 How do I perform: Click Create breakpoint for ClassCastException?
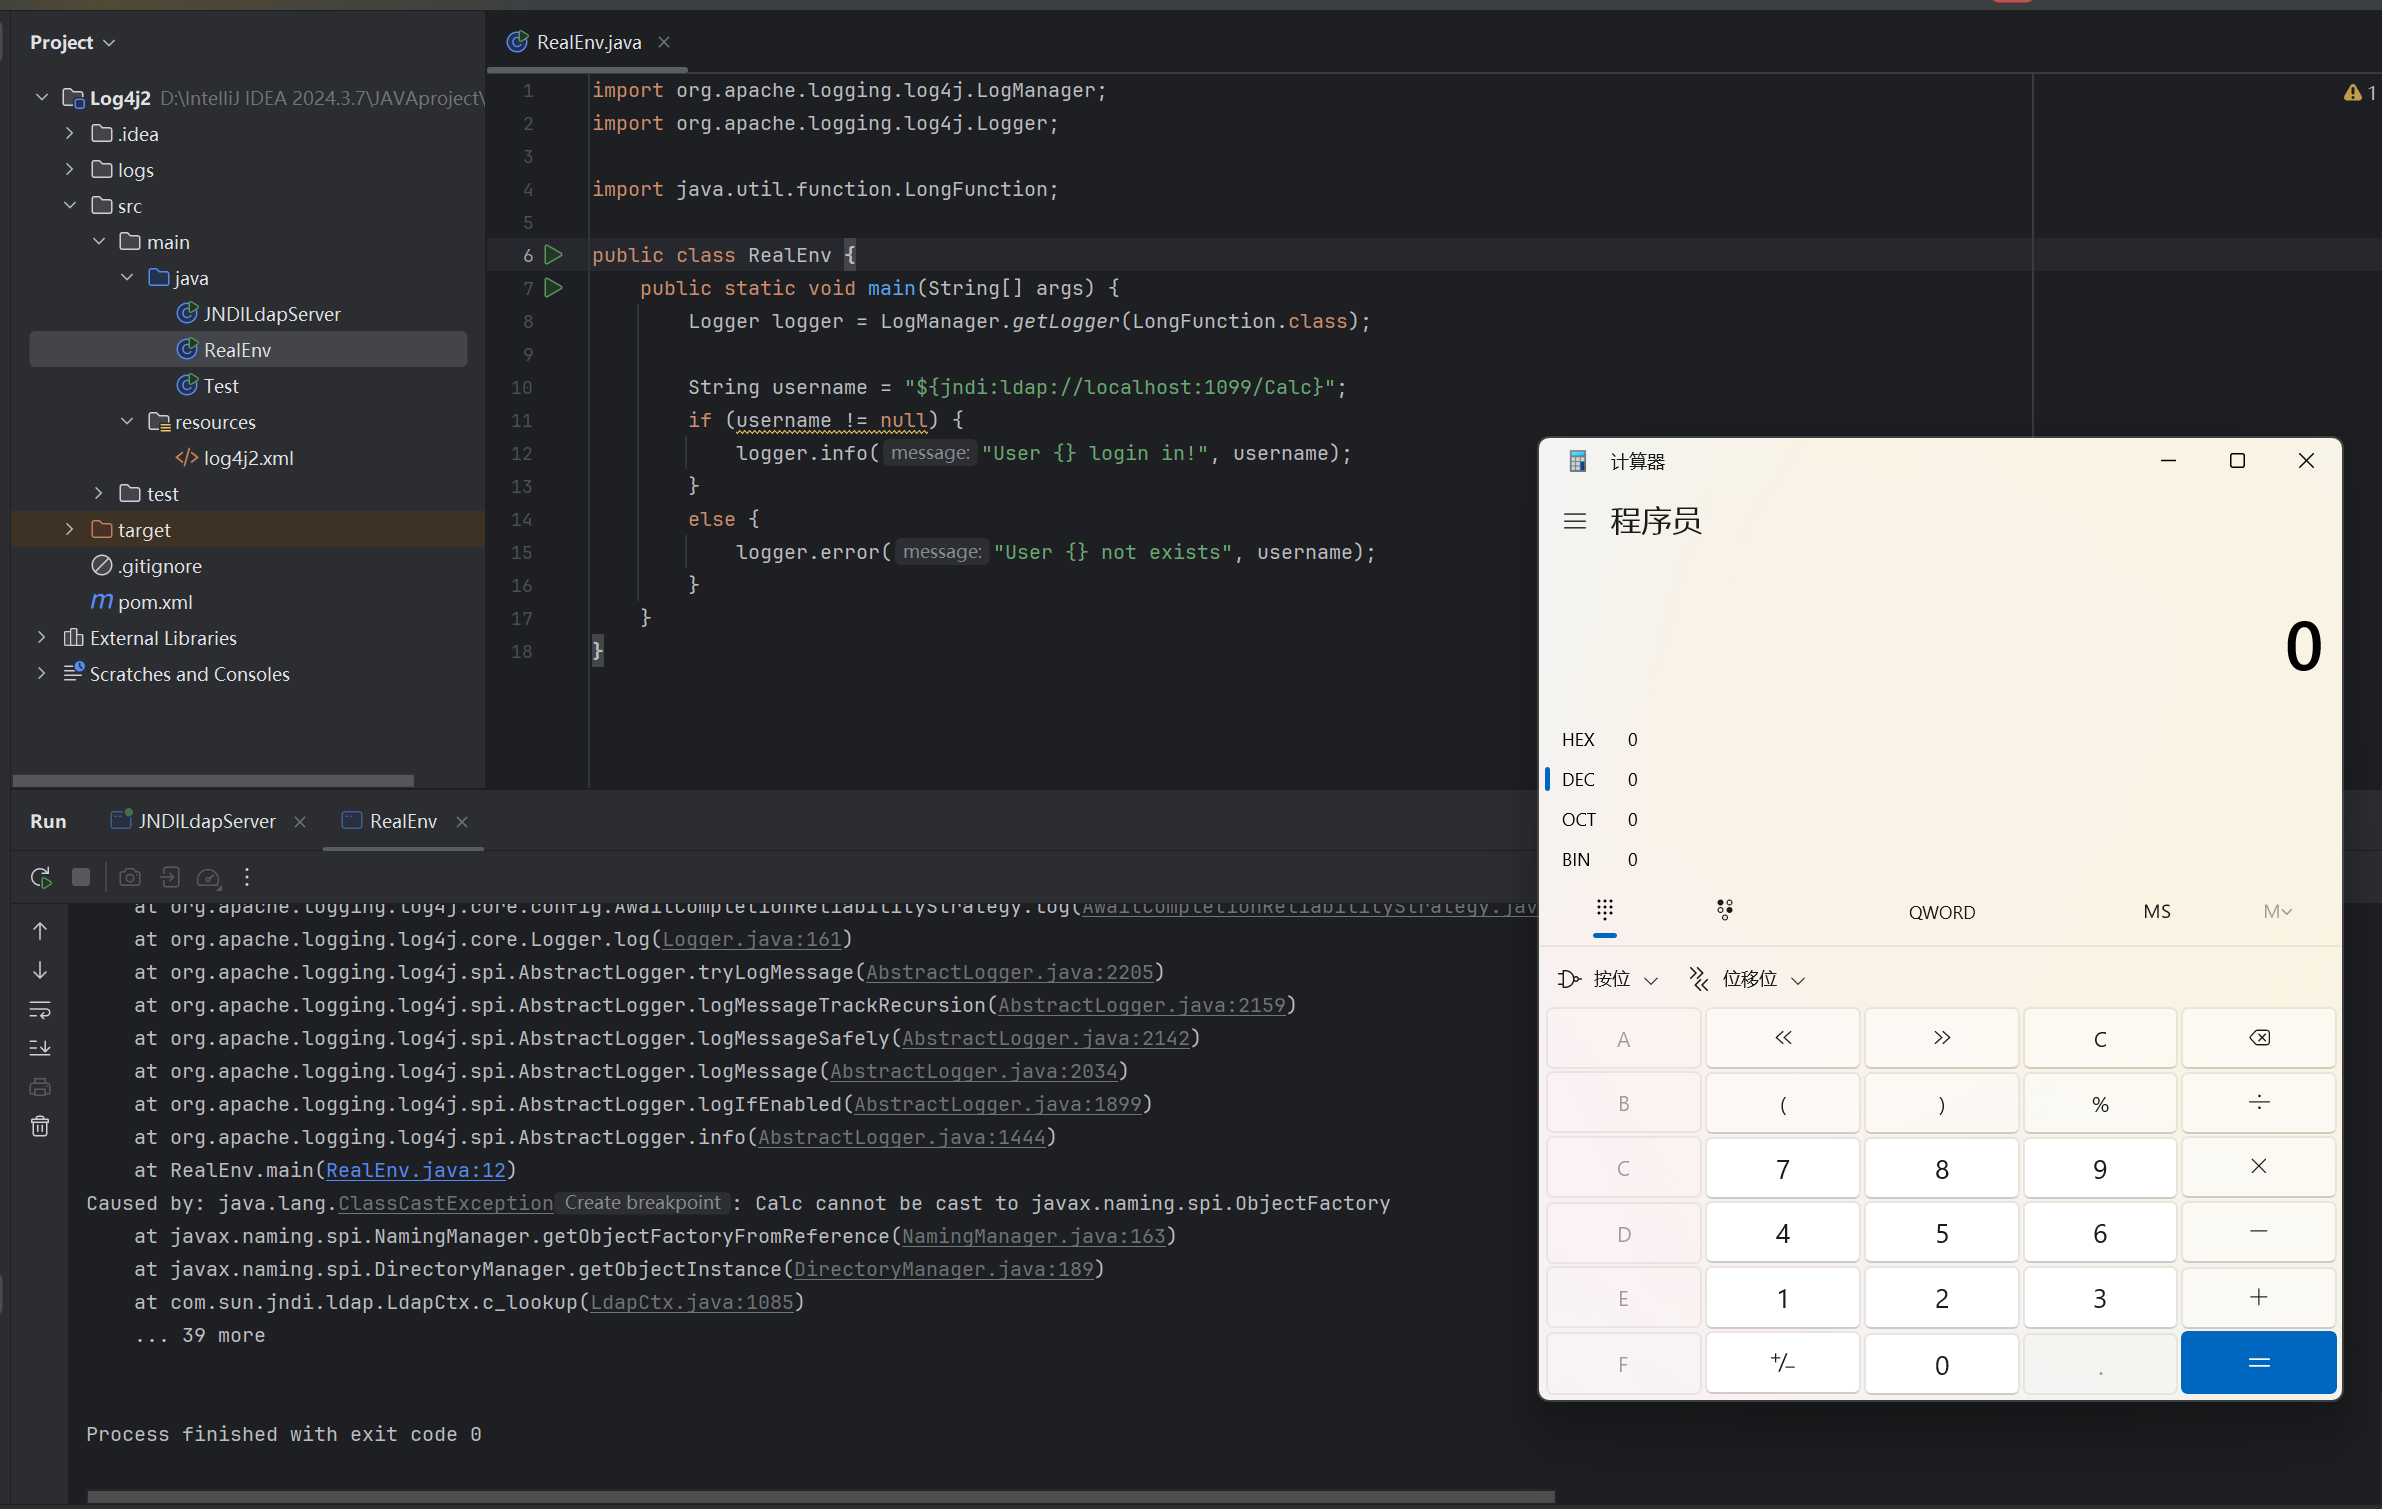pos(642,1203)
